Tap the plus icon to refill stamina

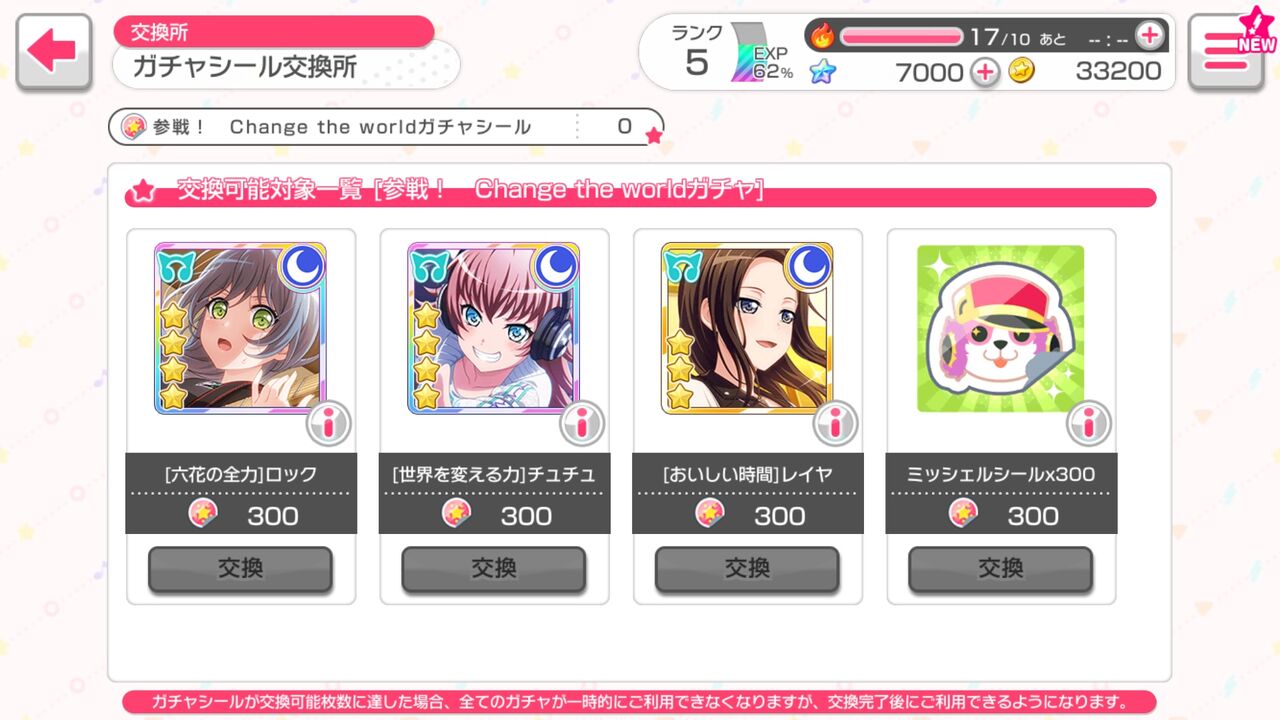pyautogui.click(x=1150, y=36)
